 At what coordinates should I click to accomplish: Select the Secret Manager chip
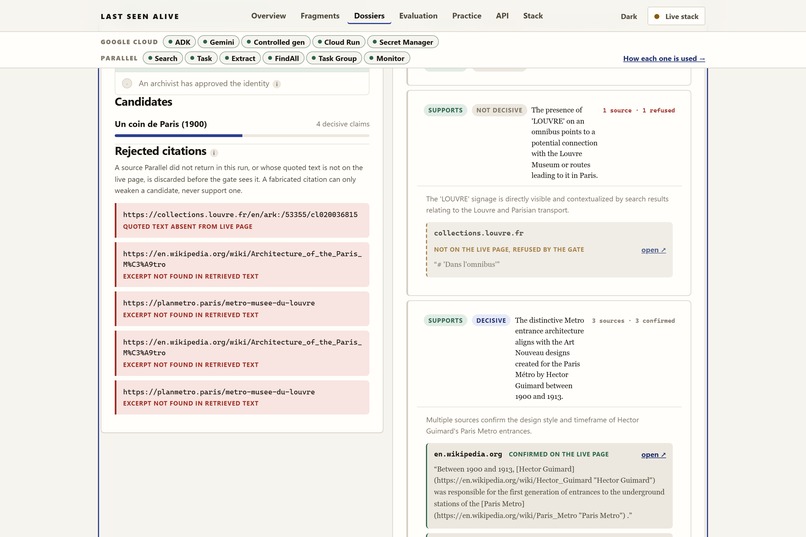[x=403, y=42]
